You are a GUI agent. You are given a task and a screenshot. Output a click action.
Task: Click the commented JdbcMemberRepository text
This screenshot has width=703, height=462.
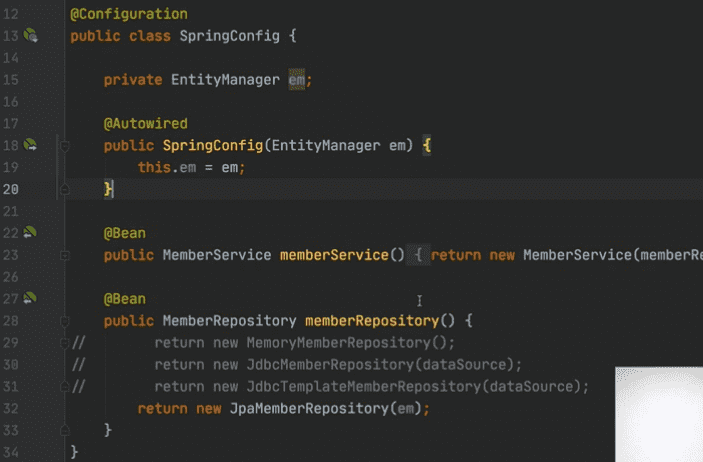coord(330,365)
